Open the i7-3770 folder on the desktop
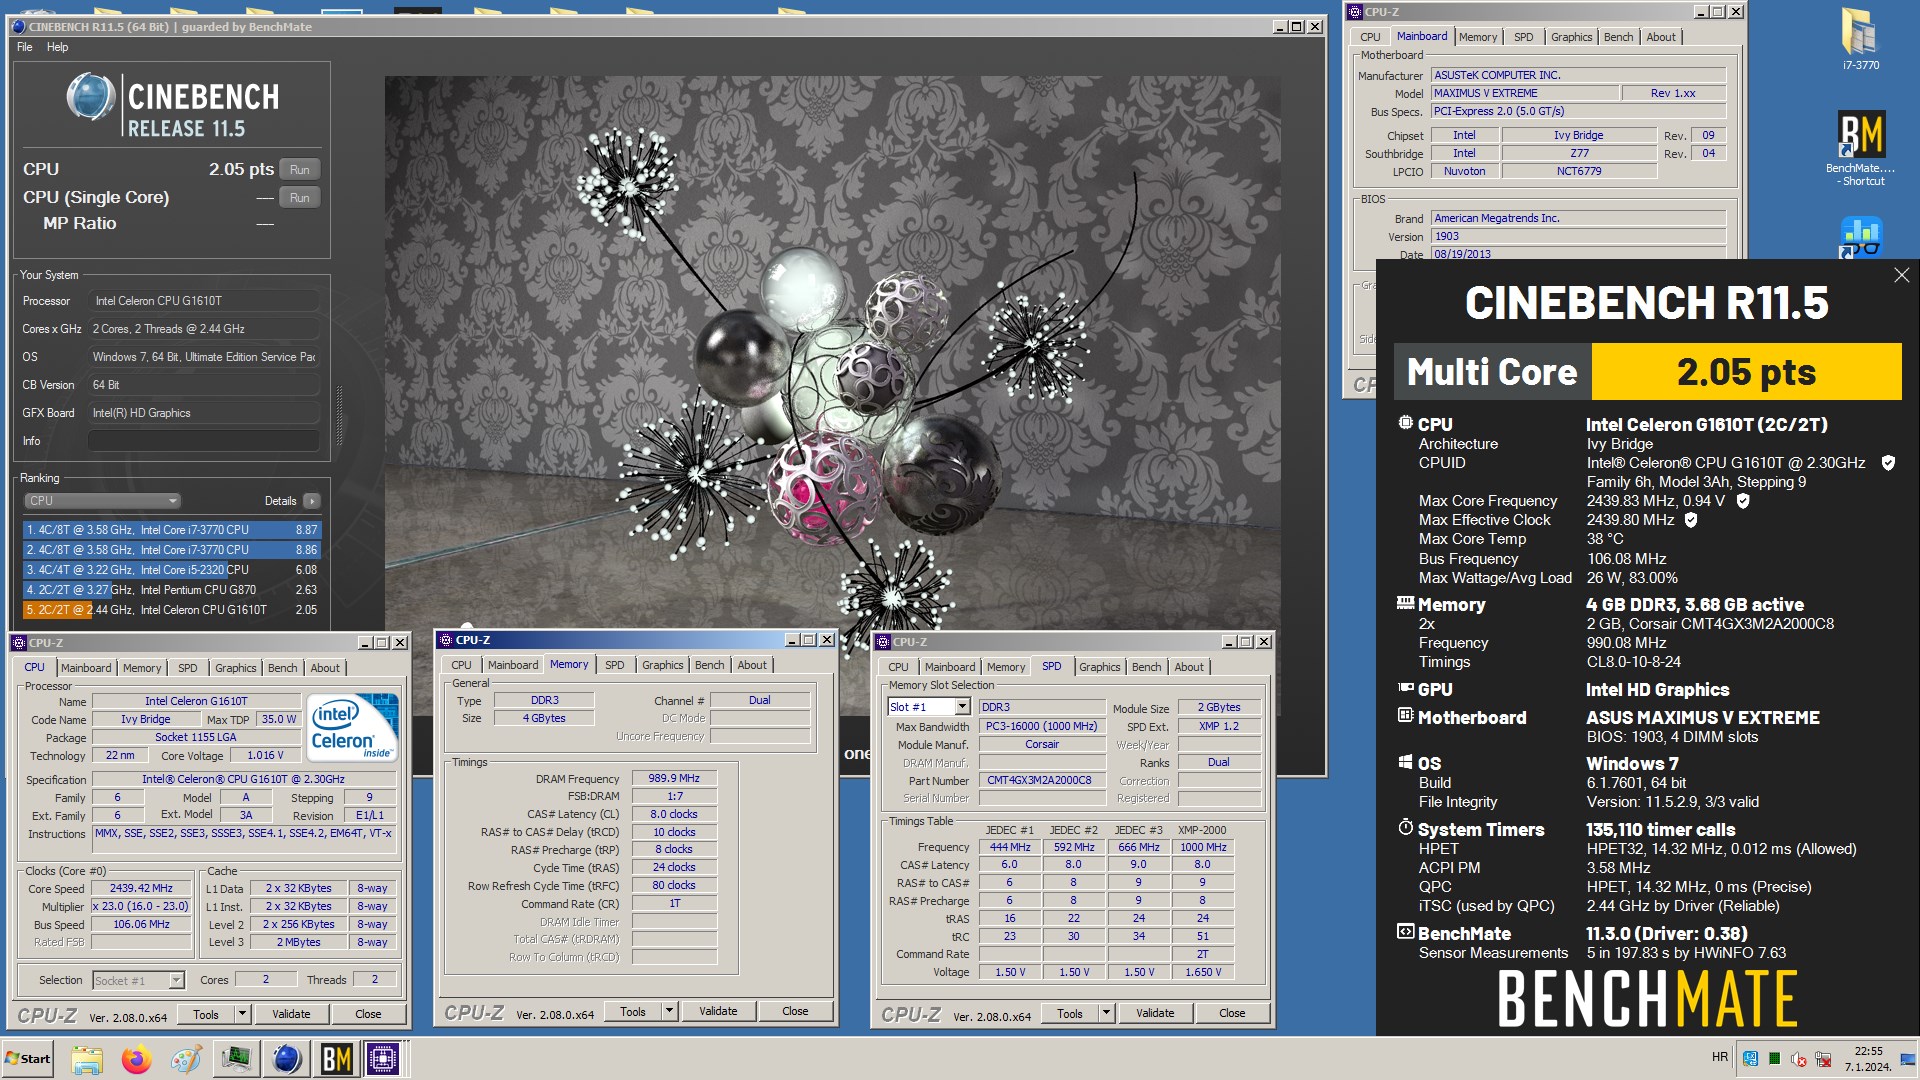 [1860, 38]
